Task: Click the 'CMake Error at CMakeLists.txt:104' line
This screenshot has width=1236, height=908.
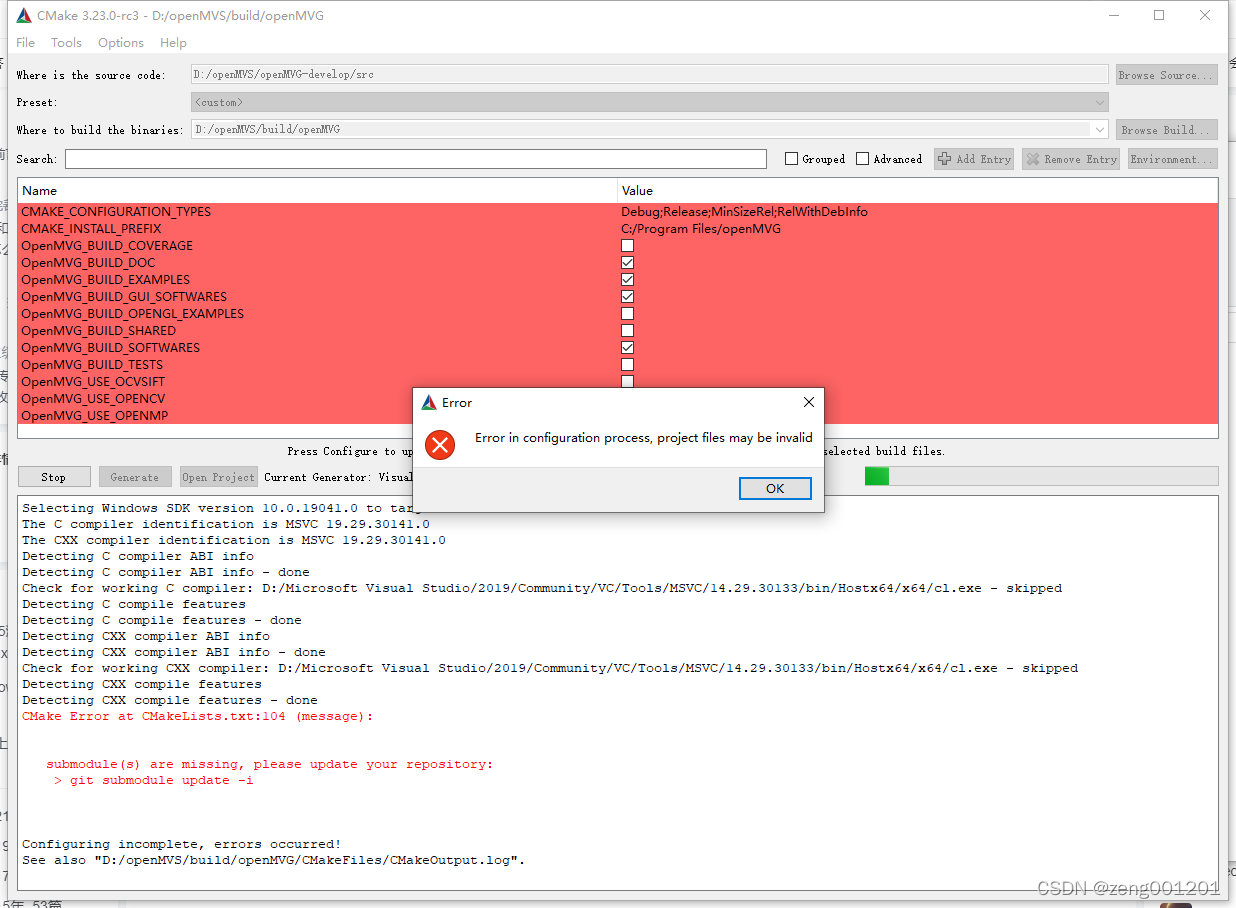Action: 197,716
